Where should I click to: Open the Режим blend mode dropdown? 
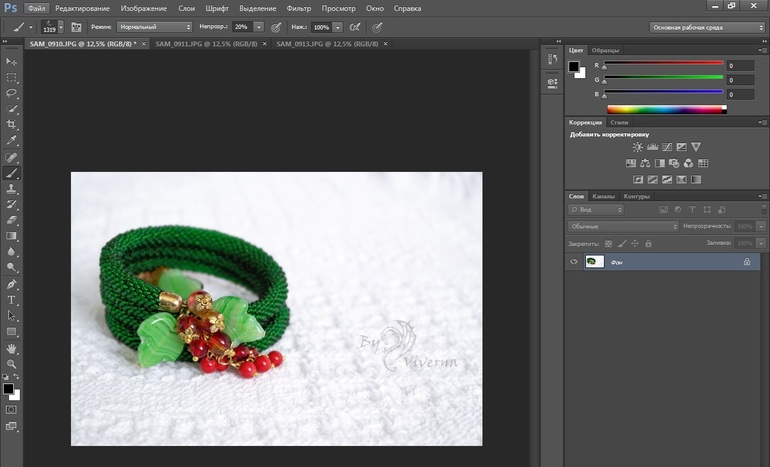(x=153, y=27)
